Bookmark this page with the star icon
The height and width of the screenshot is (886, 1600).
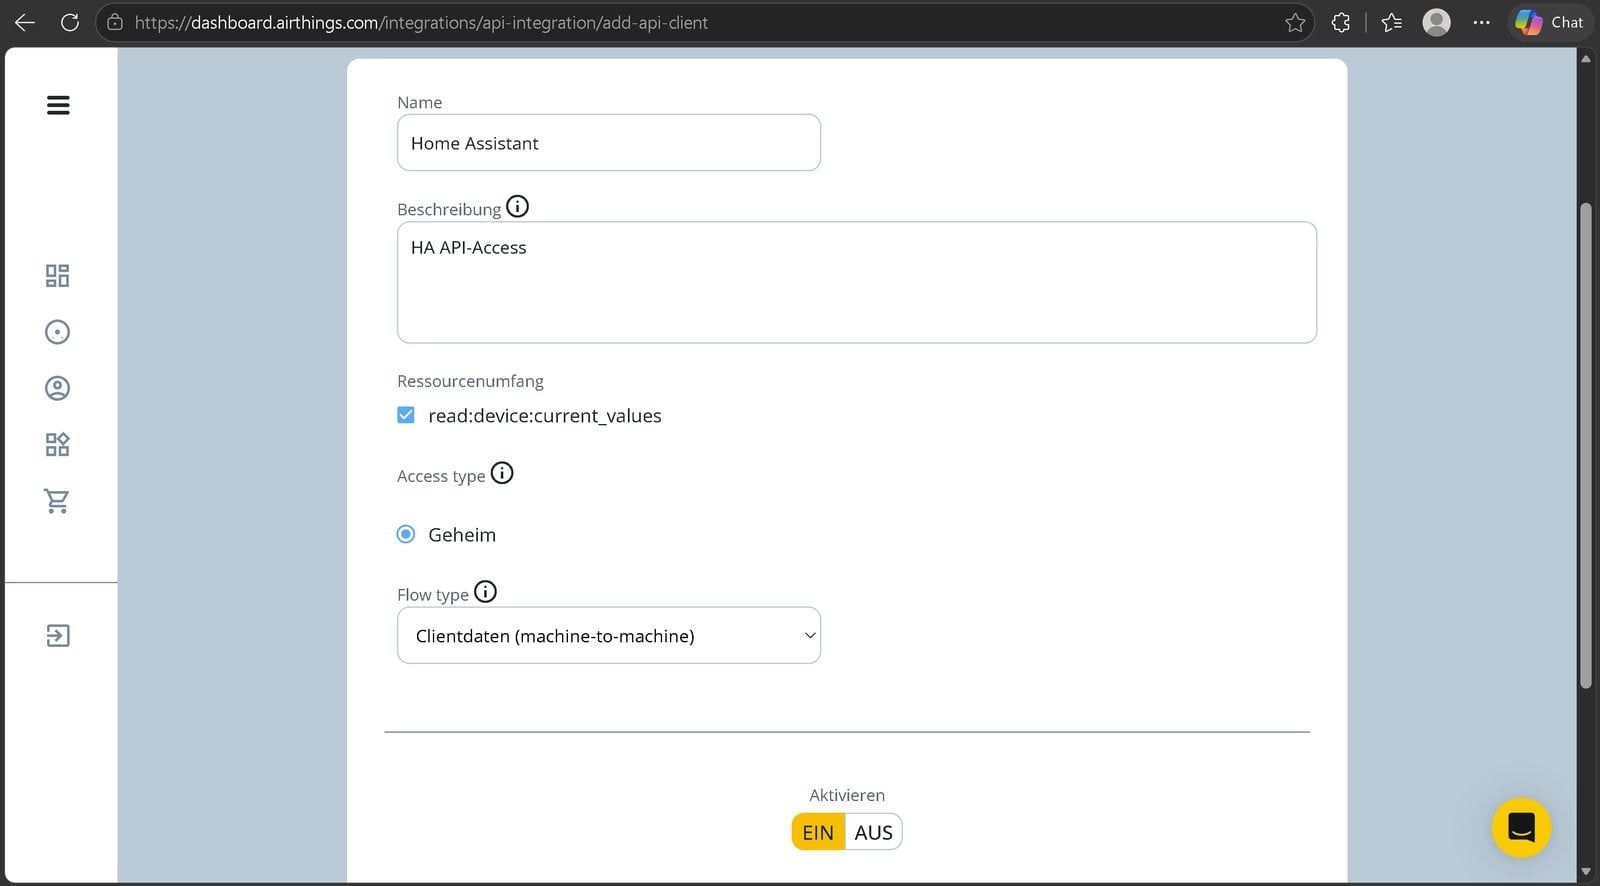coord(1295,22)
